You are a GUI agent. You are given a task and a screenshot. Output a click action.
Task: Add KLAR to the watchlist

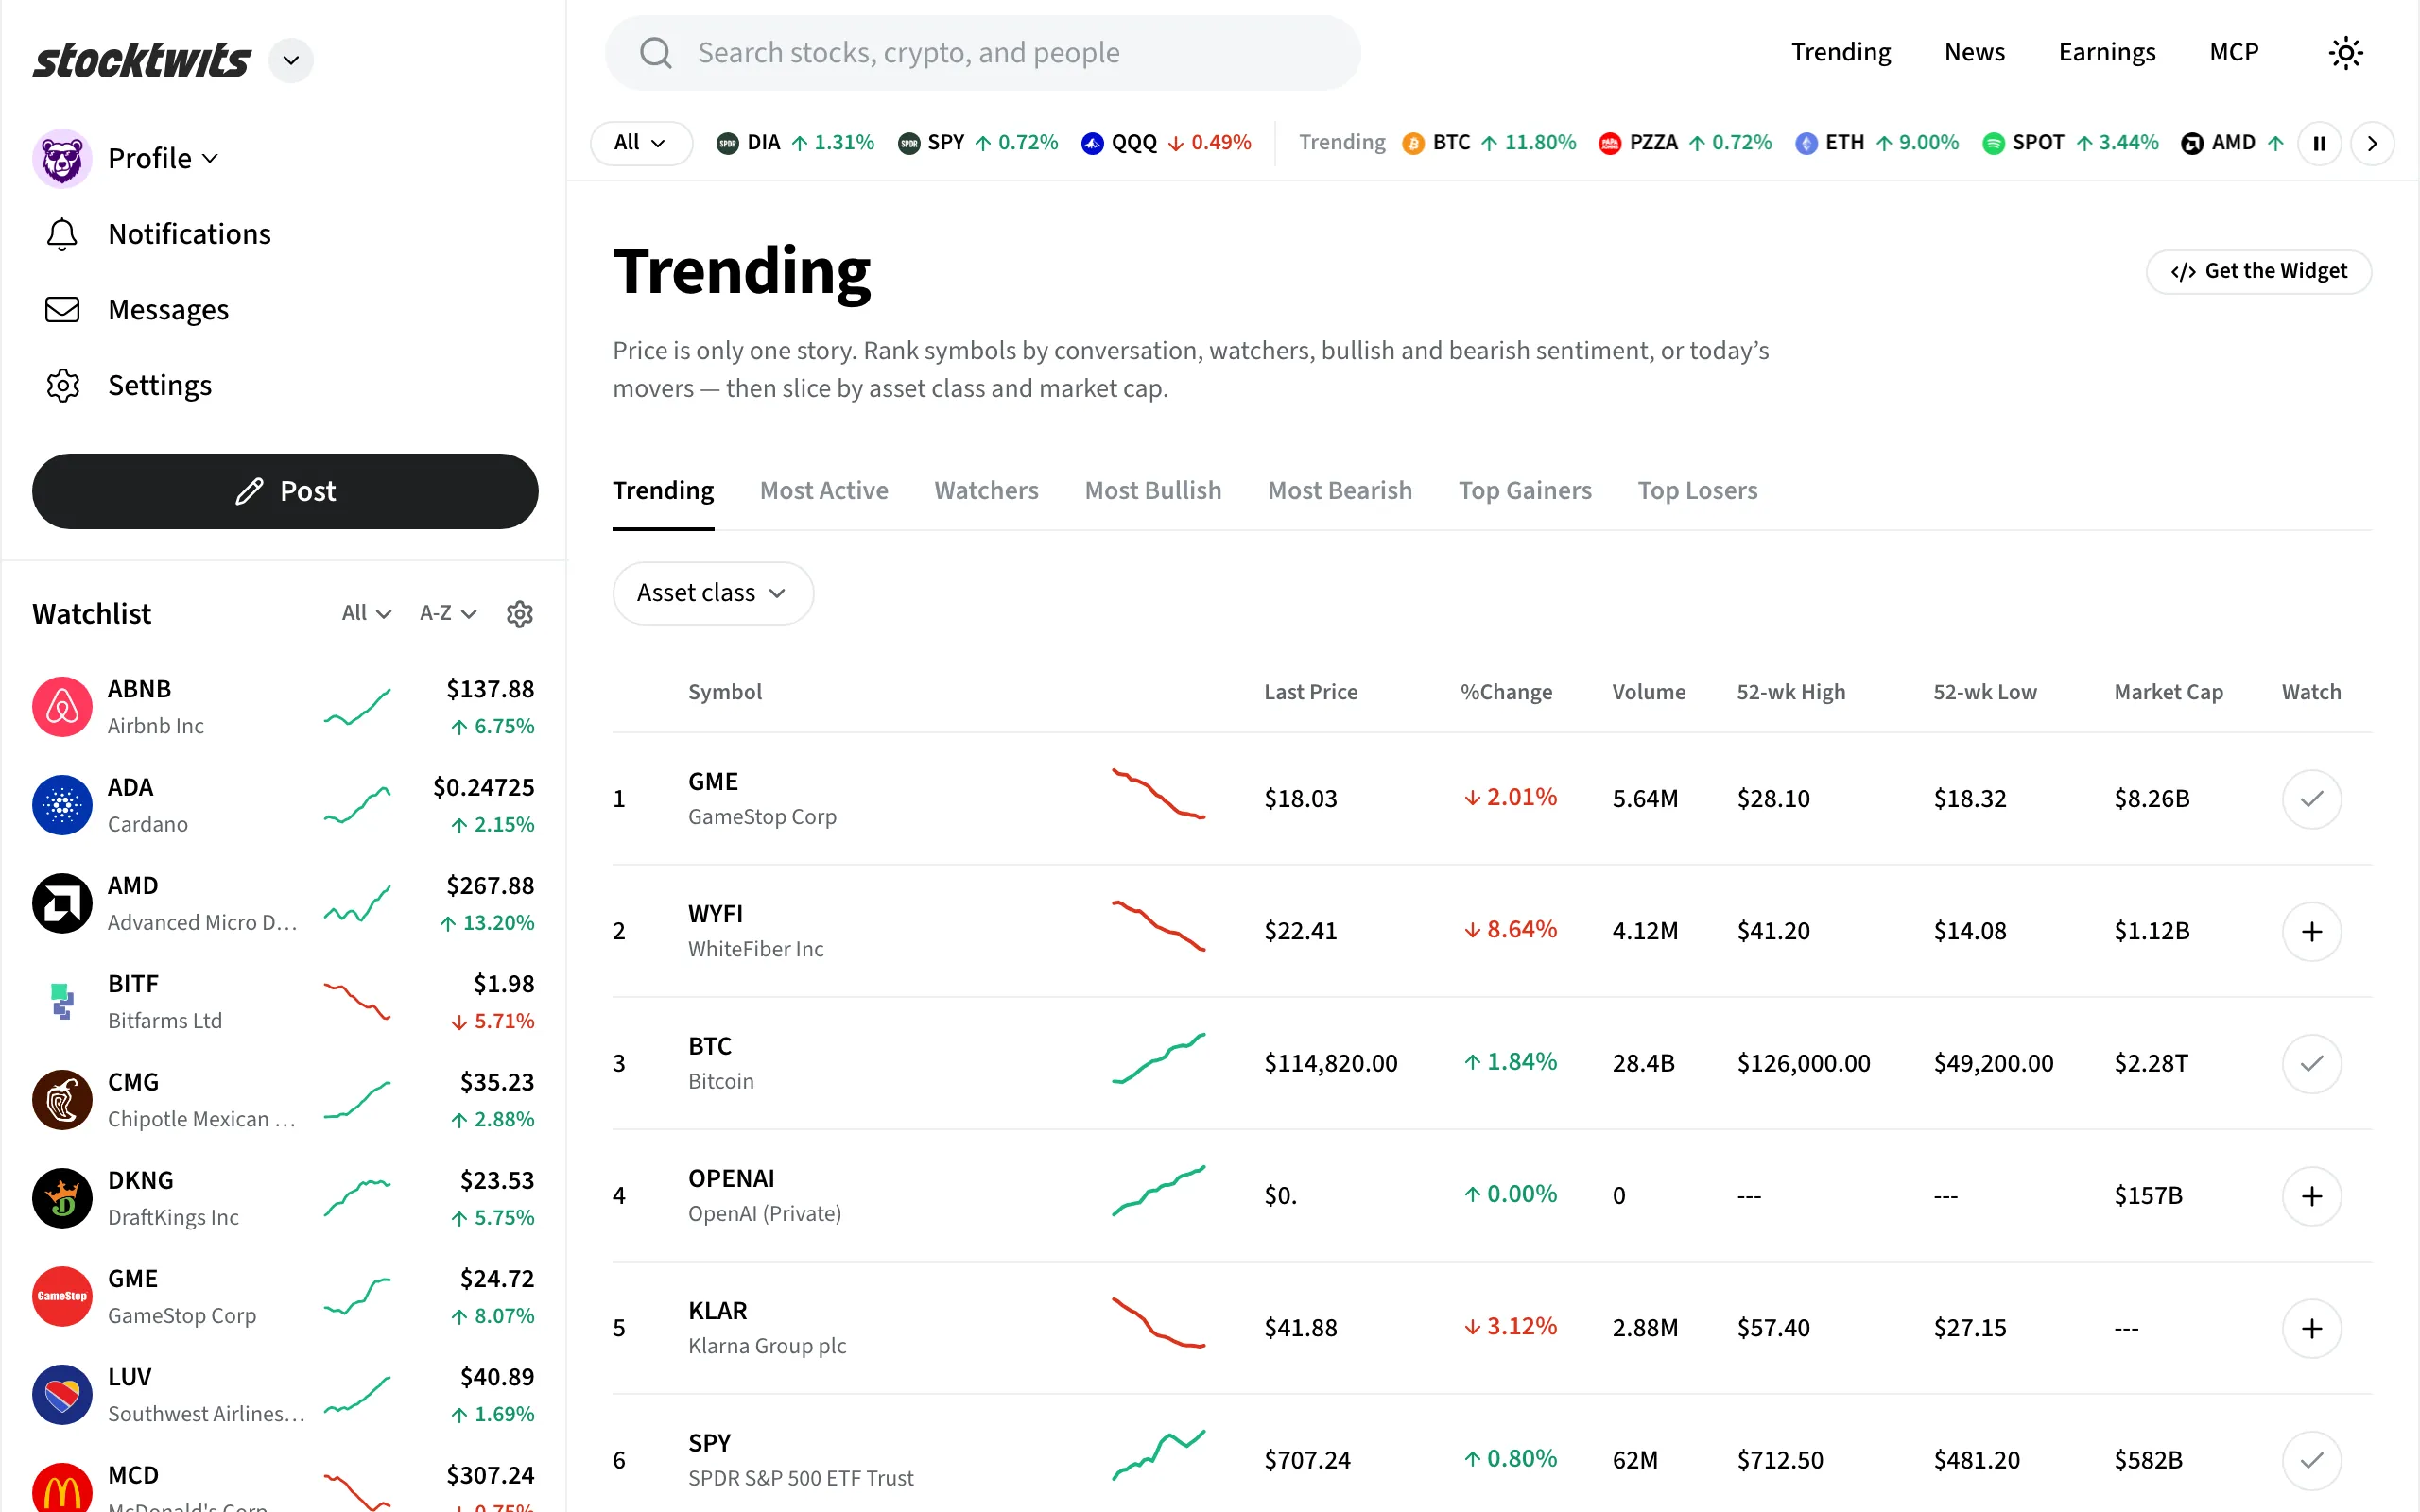tap(2311, 1328)
